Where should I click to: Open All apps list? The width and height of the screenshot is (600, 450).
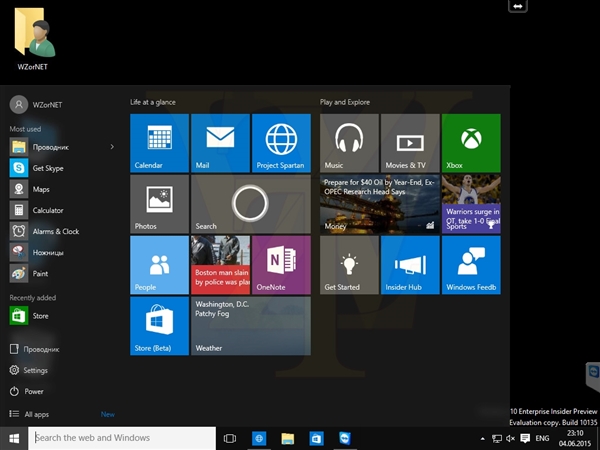tap(37, 414)
